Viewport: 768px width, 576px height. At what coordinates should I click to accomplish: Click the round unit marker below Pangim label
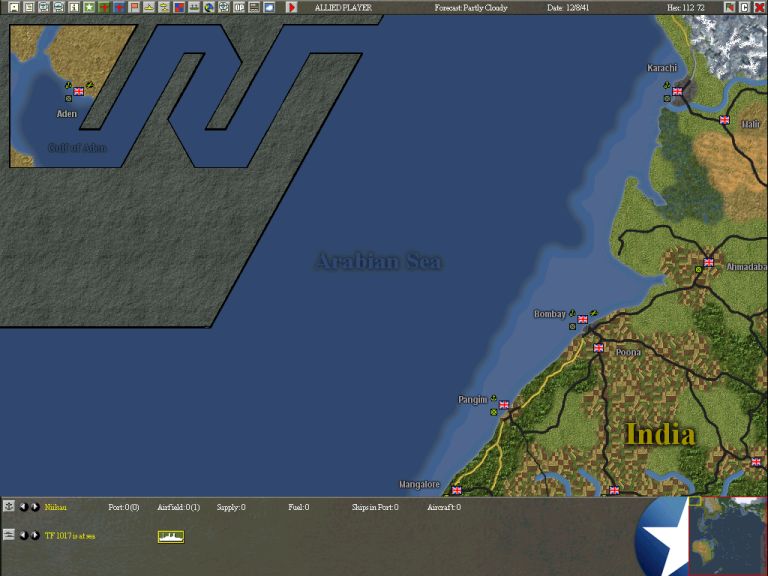(494, 412)
